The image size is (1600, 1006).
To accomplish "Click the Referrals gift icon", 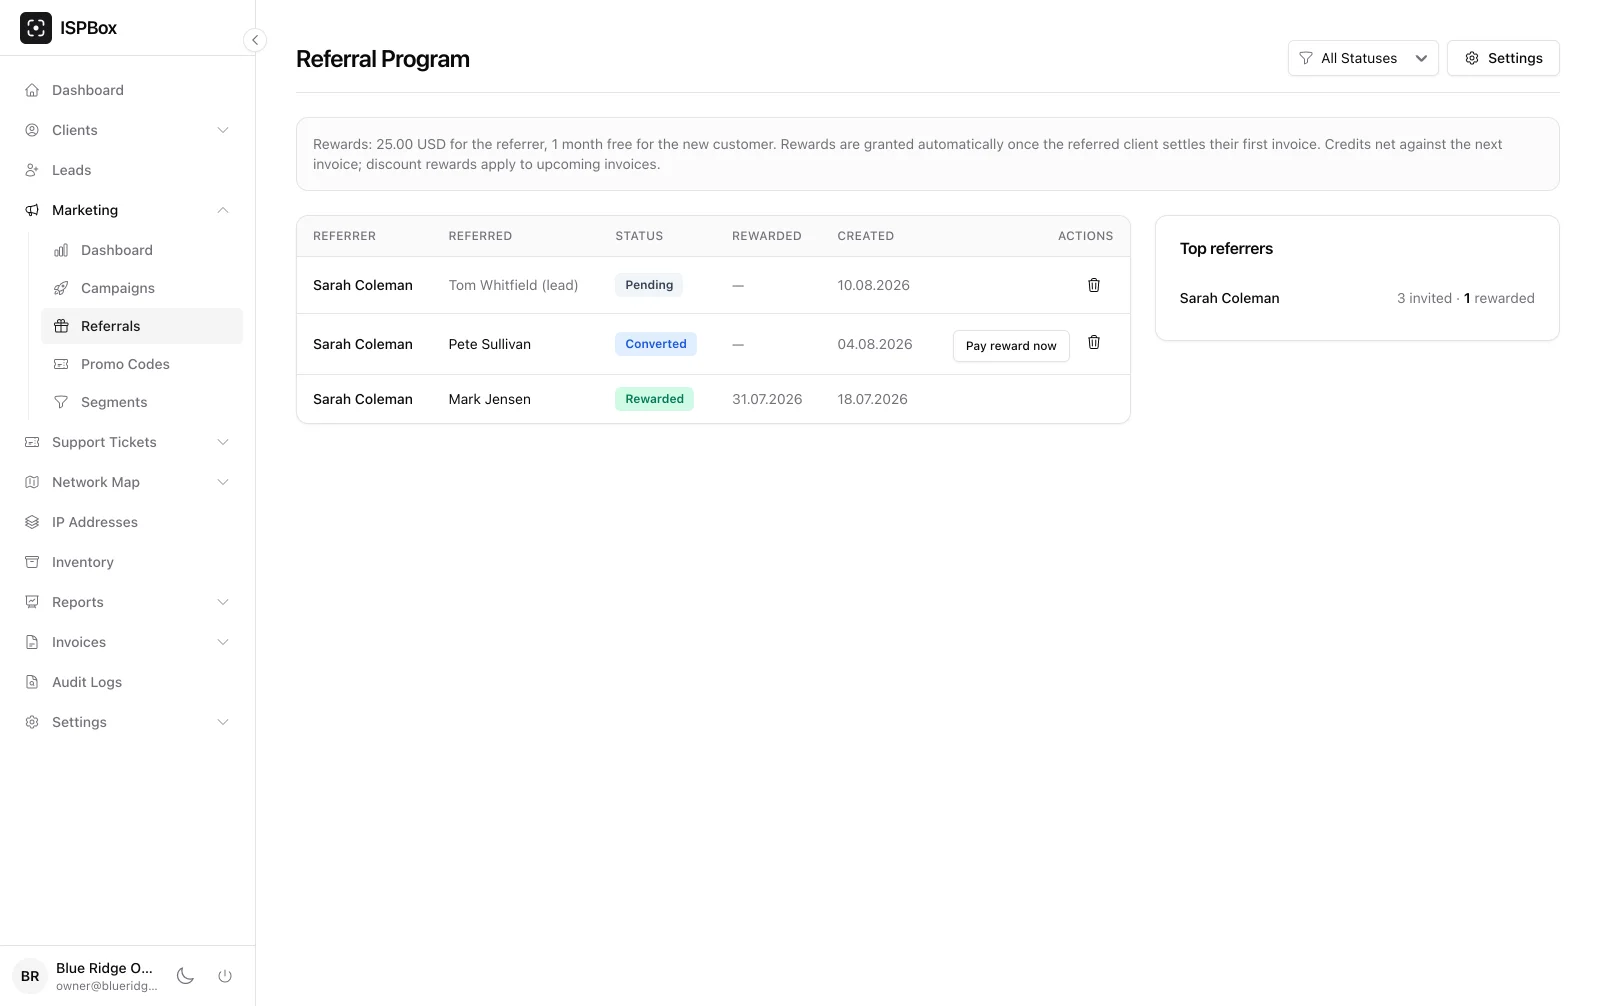I will tap(61, 326).
